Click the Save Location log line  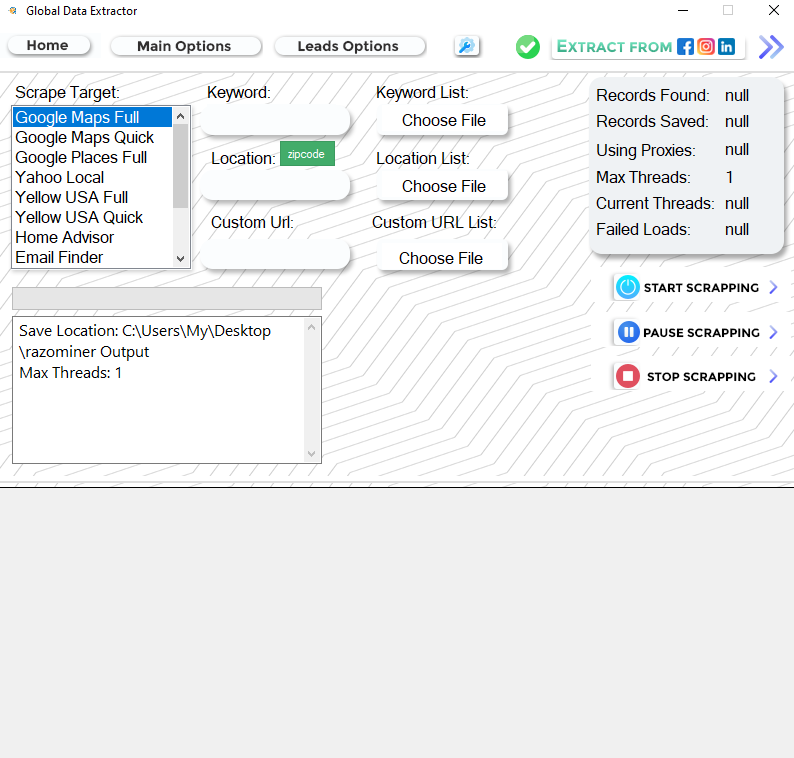point(145,341)
